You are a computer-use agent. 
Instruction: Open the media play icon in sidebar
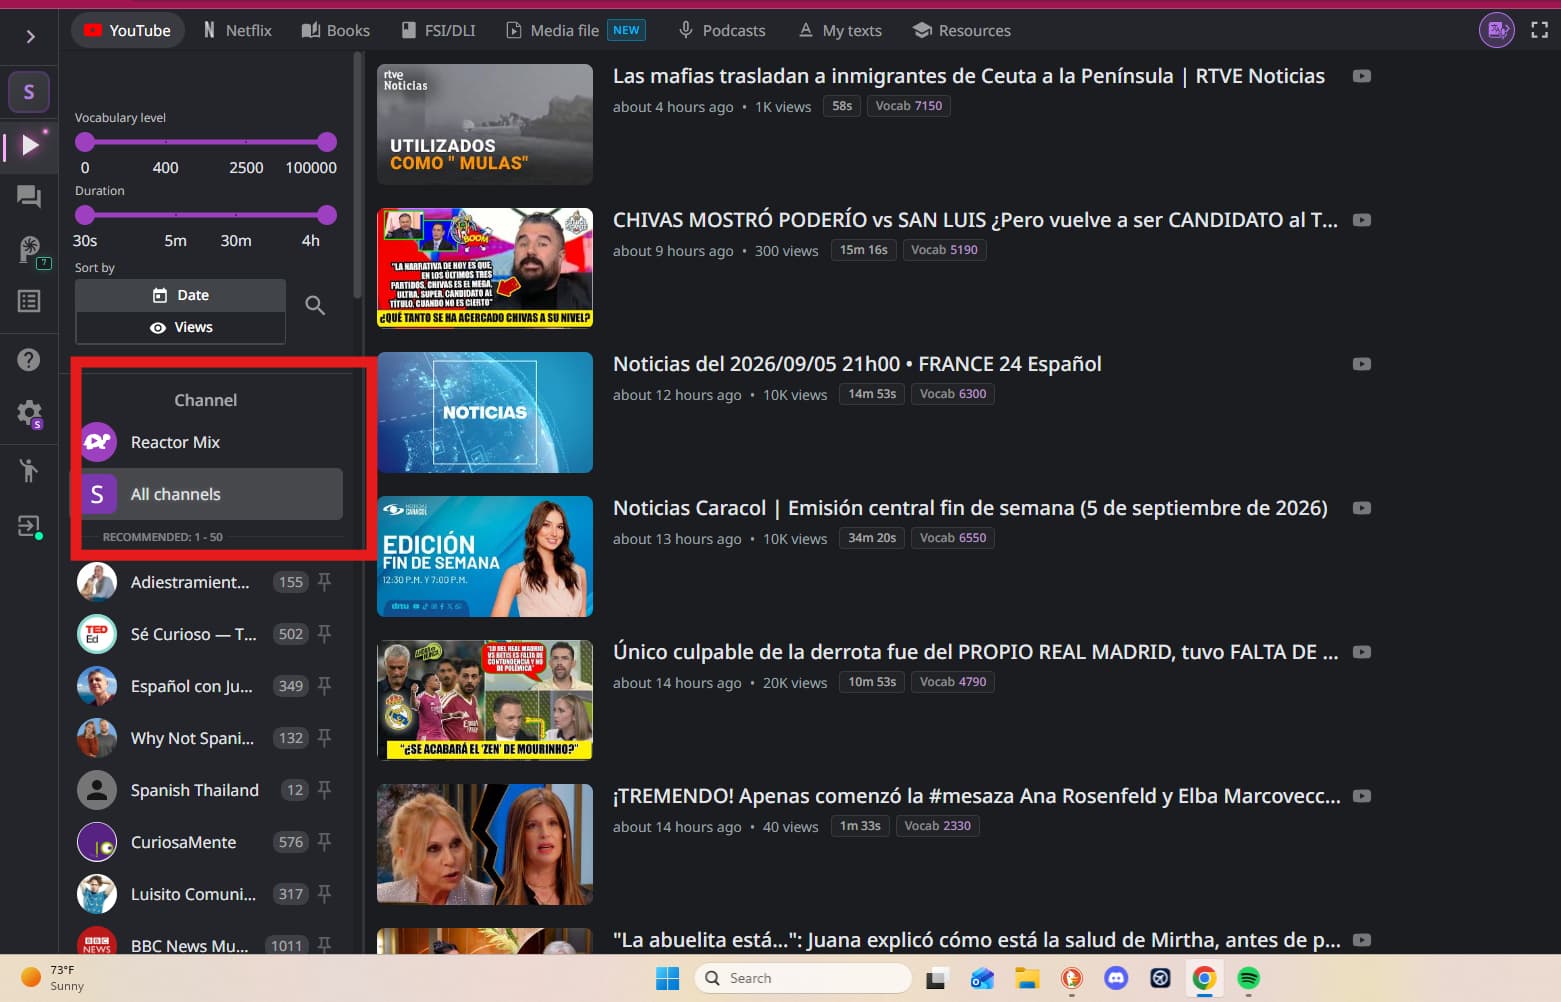(30, 146)
